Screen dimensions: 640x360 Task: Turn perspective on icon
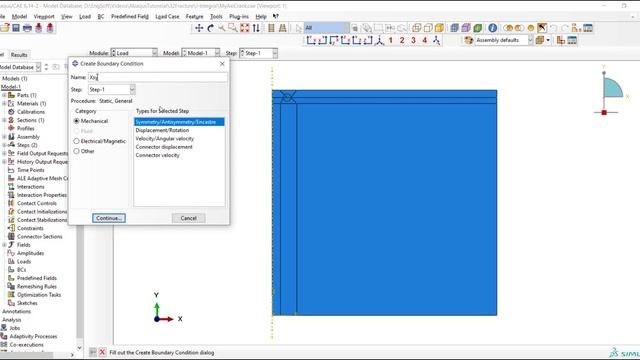click(x=282, y=28)
